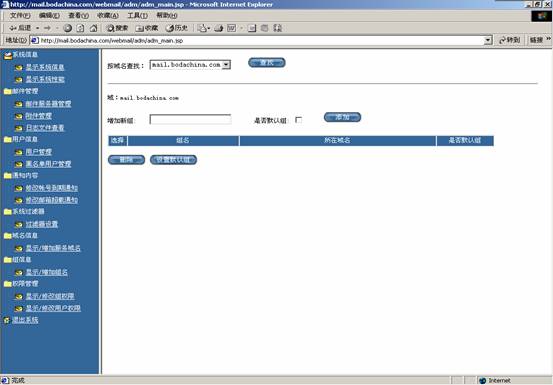The width and height of the screenshot is (553, 385).
Task: Click the 设置默认组 button
Action: click(174, 160)
